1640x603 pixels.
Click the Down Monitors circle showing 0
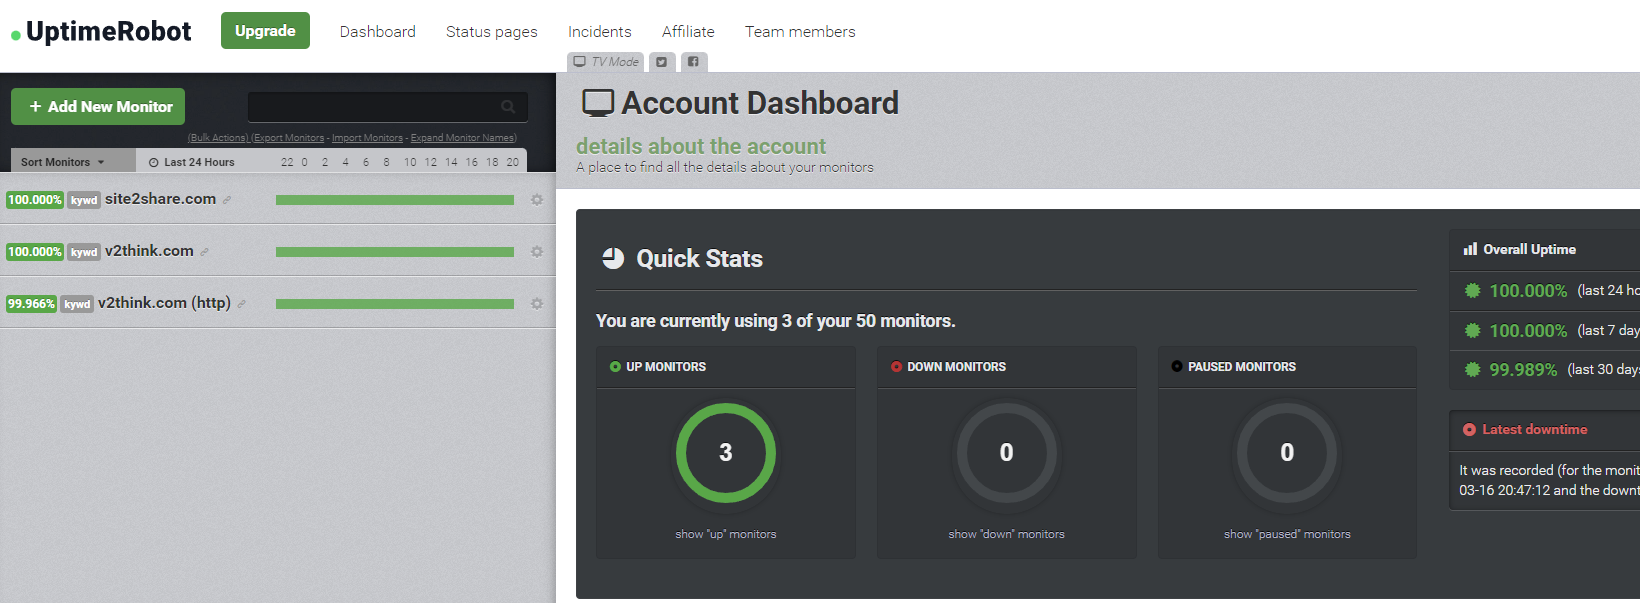[1006, 453]
